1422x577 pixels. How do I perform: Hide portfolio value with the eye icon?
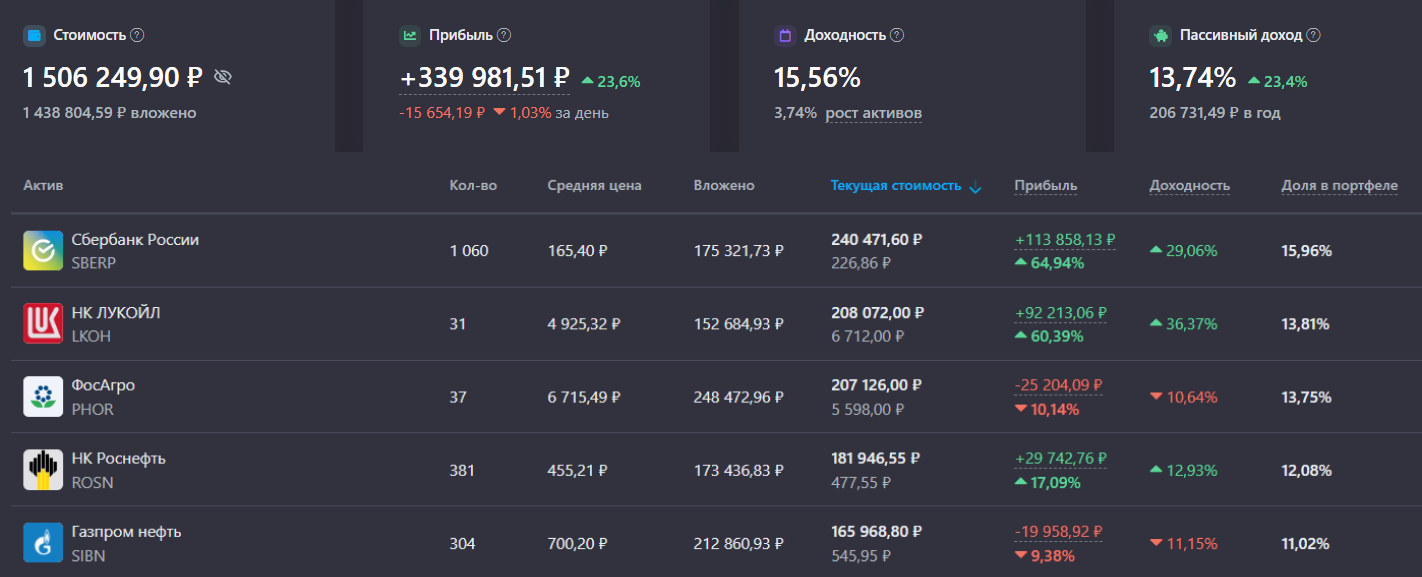(x=223, y=77)
